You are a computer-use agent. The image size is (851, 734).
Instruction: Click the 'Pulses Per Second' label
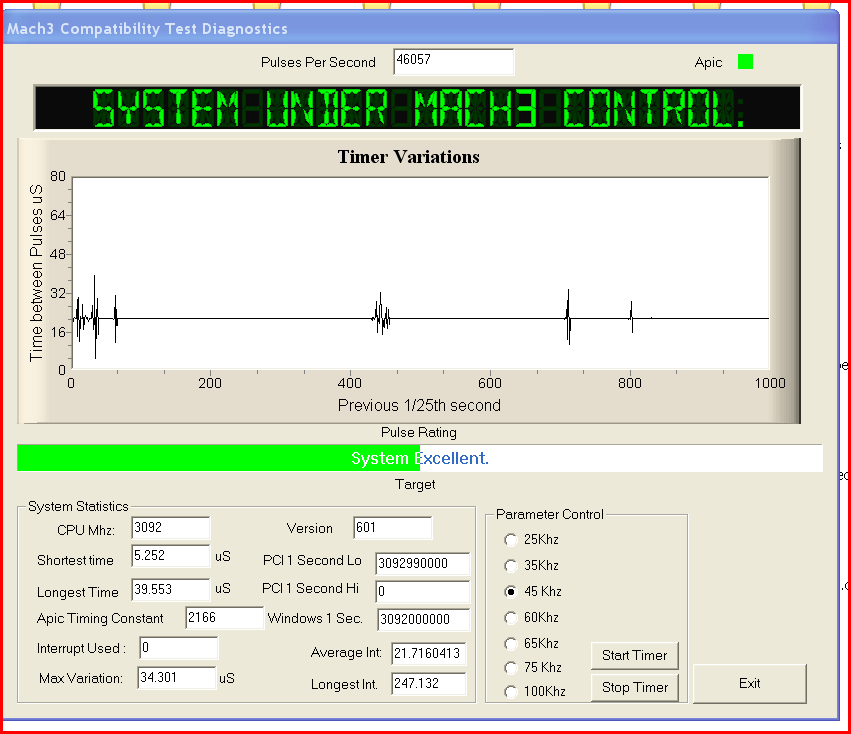pyautogui.click(x=318, y=62)
